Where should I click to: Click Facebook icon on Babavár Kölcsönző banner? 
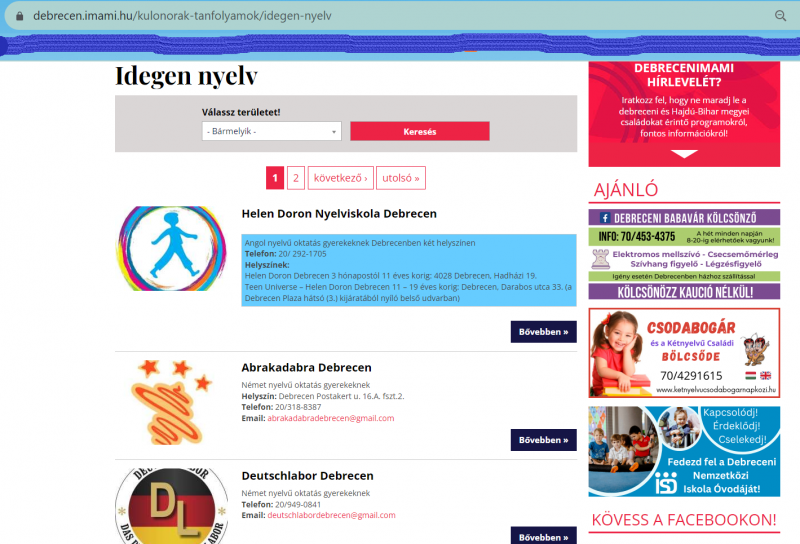pos(605,218)
